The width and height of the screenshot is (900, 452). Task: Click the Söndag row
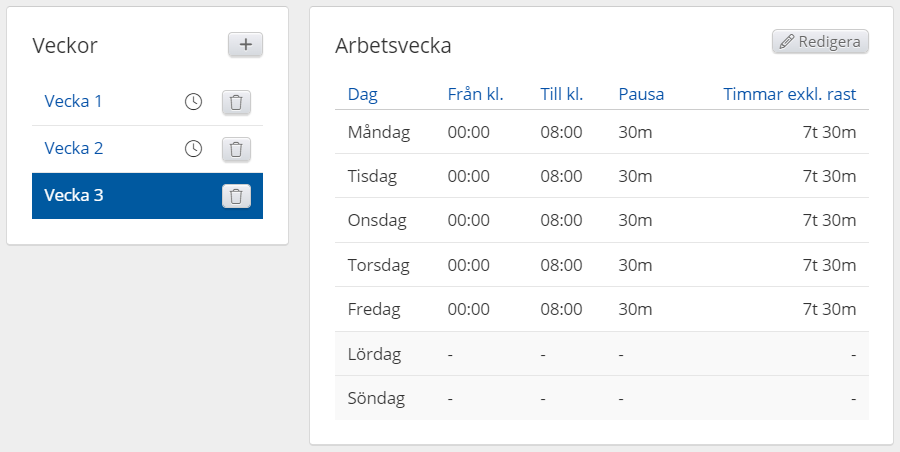[x=601, y=398]
